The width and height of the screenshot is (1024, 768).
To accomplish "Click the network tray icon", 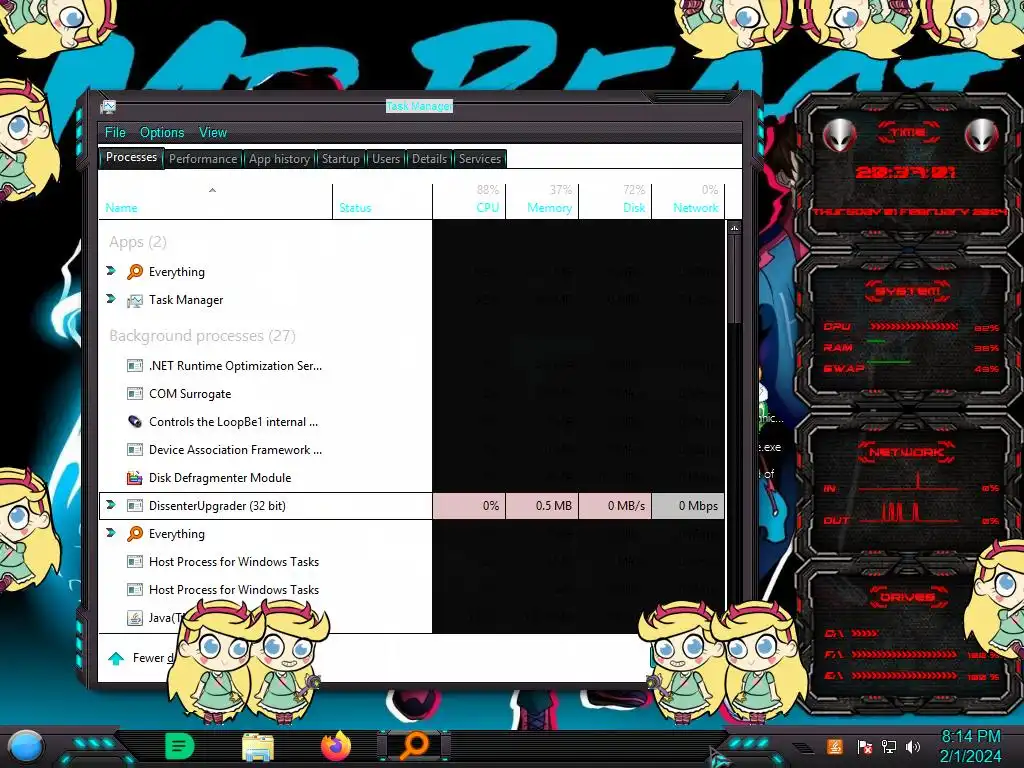I will coord(889,747).
